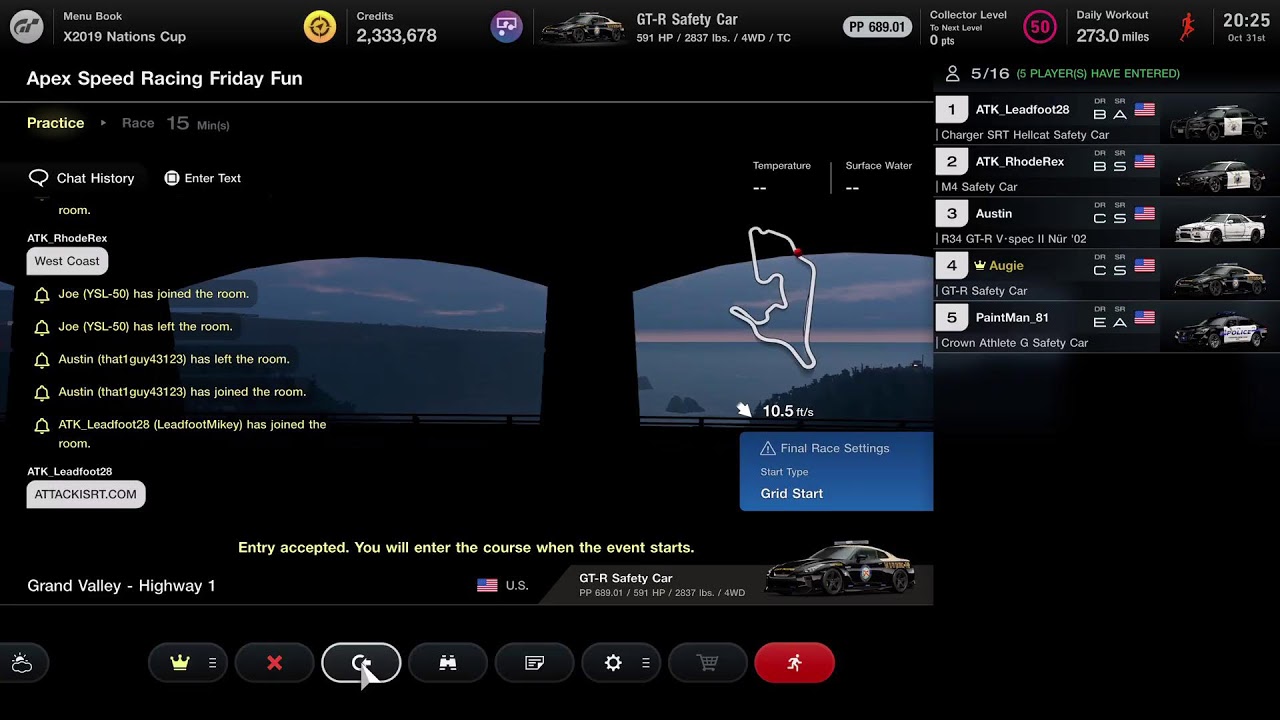
Task: Click the Temperature readout
Action: tap(782, 177)
